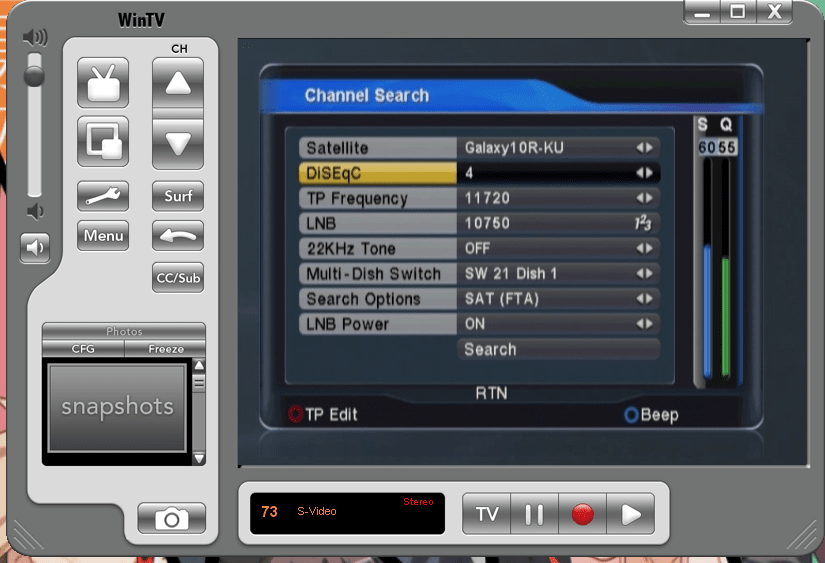Select the Satellite menu row label
The image size is (825, 563).
[378, 148]
